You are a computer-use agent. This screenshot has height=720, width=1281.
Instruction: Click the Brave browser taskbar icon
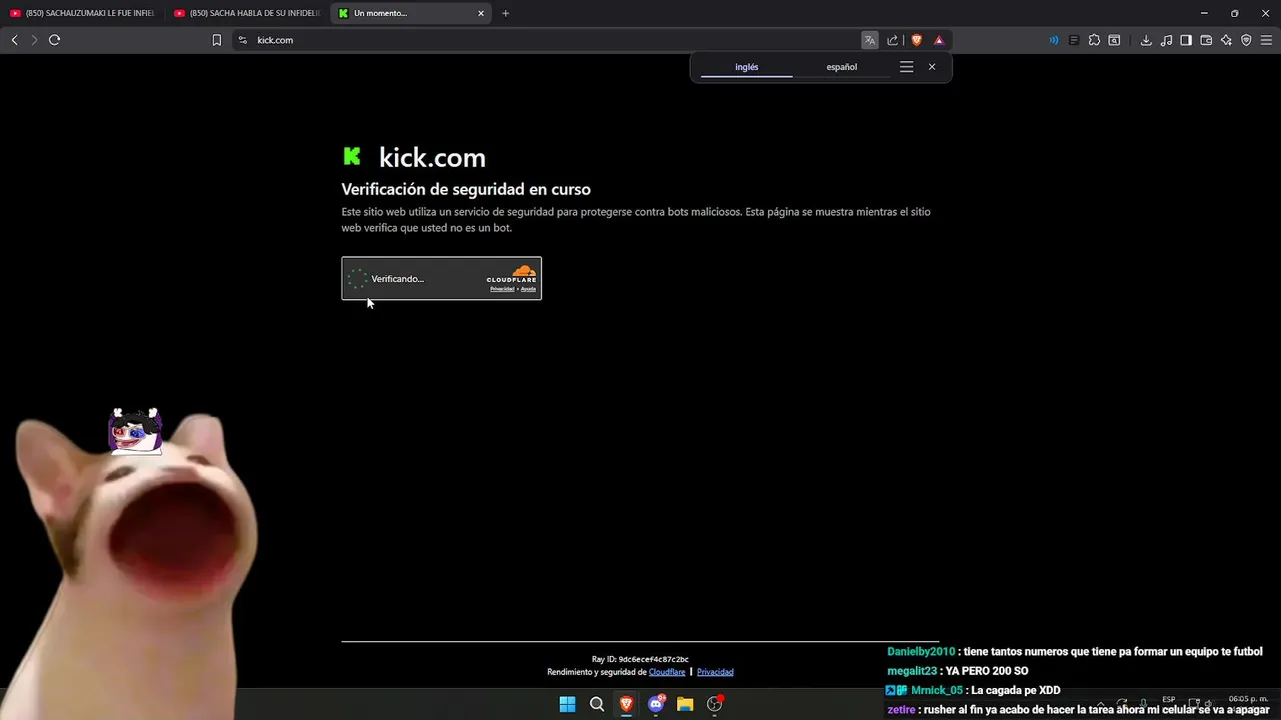(x=626, y=704)
